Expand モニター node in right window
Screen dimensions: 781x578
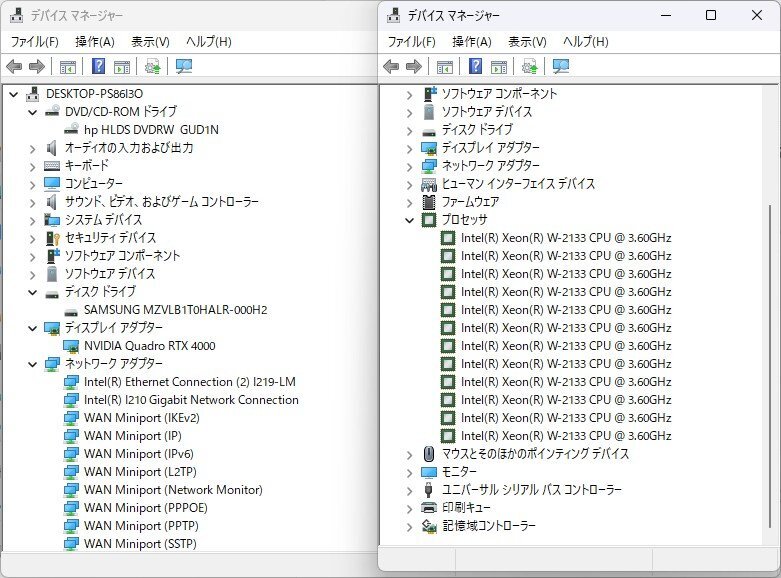tap(409, 472)
